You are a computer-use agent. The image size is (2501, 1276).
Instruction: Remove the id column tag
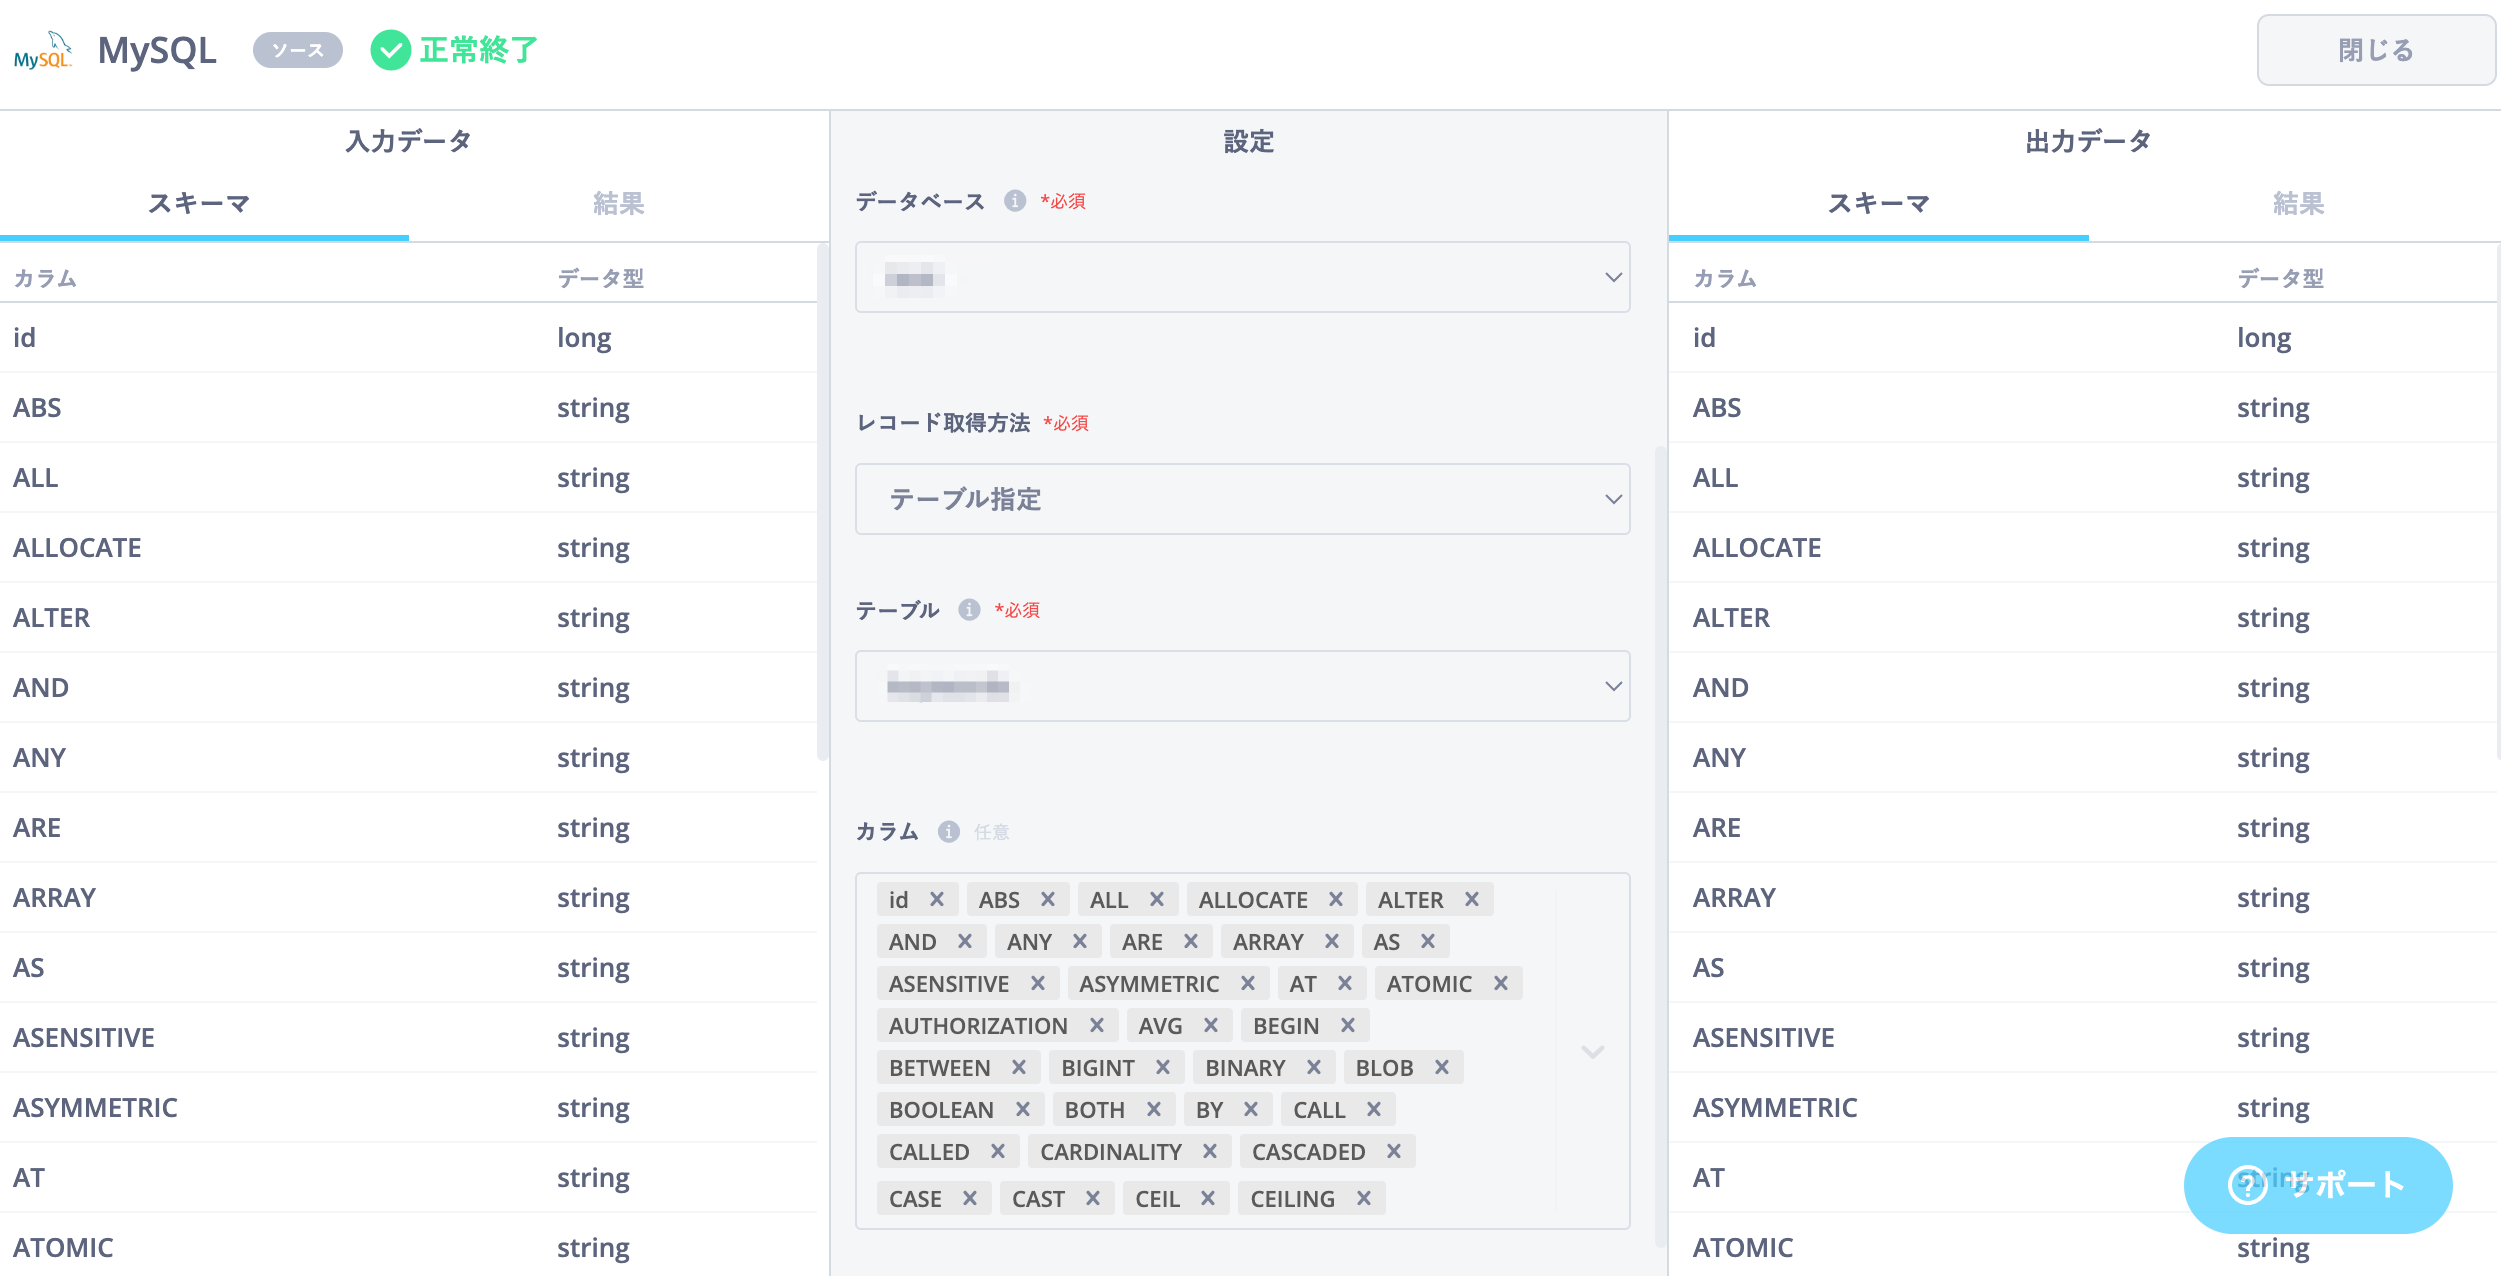(x=937, y=899)
